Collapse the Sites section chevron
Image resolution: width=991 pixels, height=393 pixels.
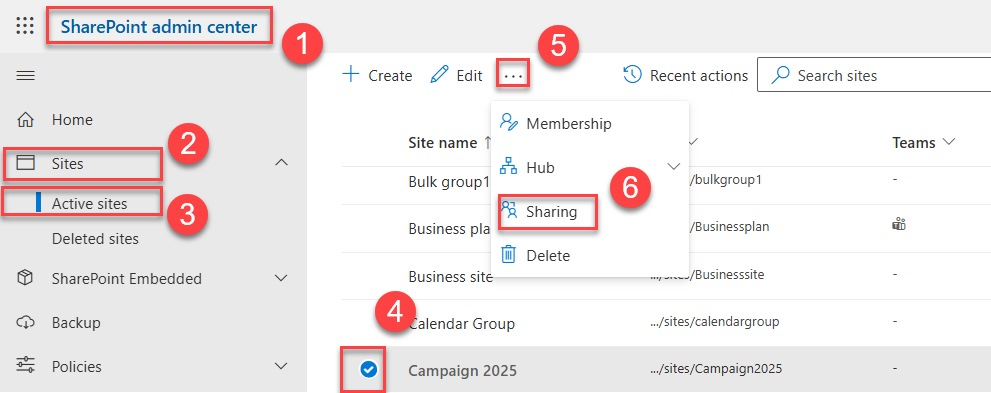[x=282, y=163]
